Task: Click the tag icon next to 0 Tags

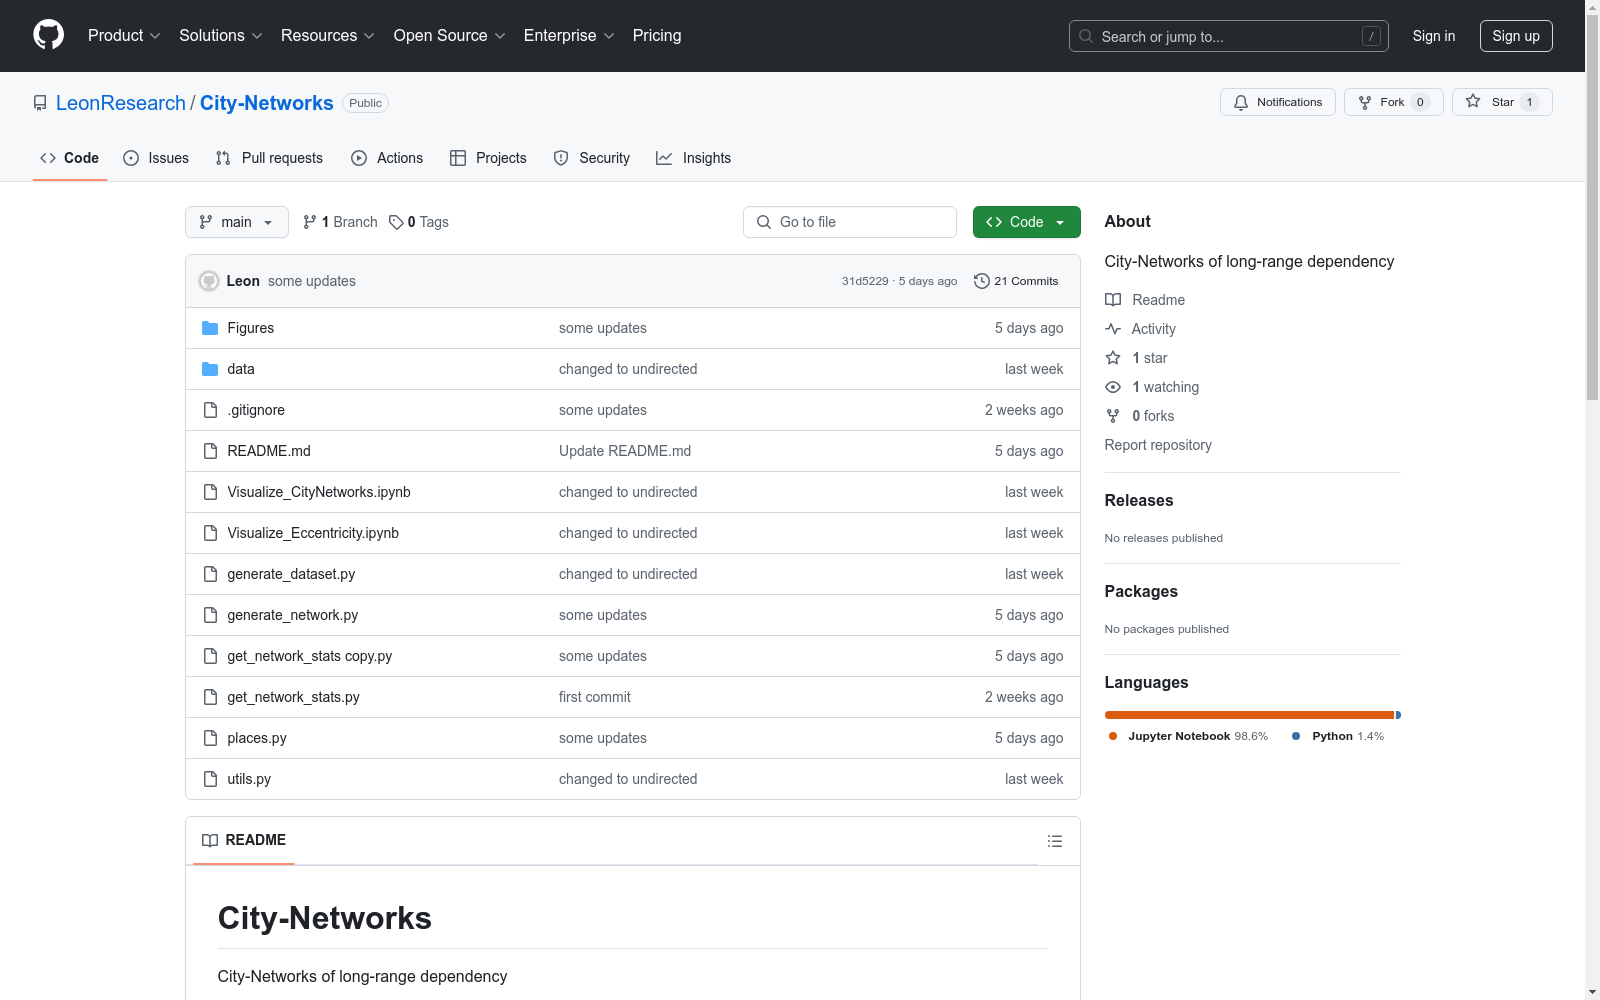Action: (396, 222)
